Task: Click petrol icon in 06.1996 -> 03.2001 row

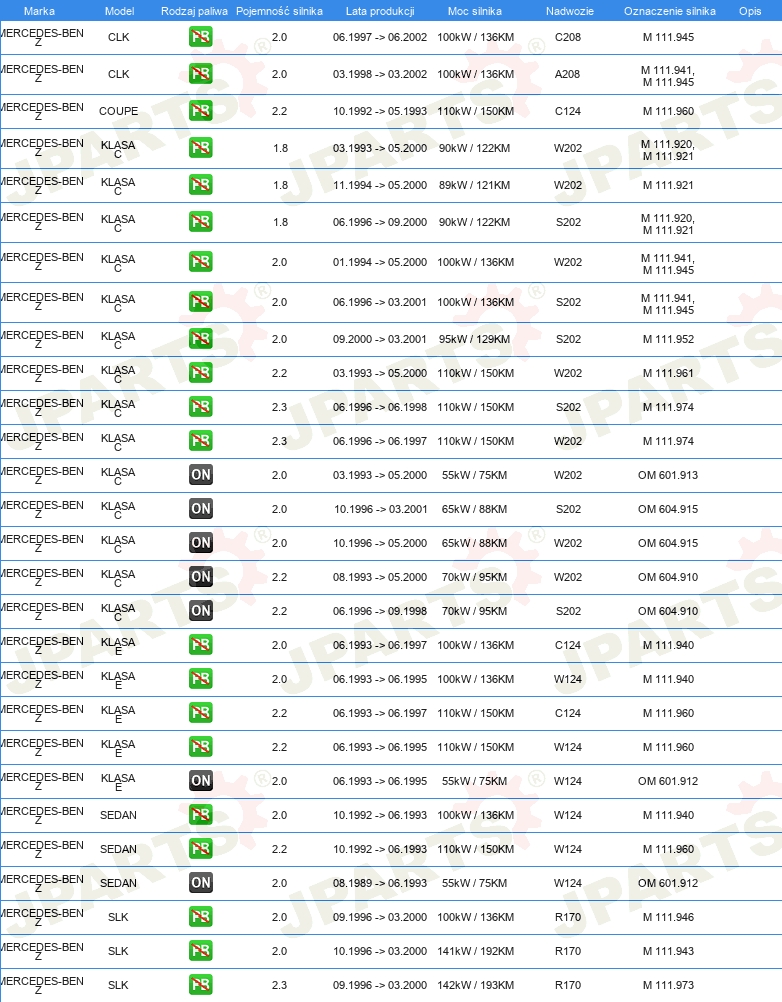Action: tap(201, 302)
